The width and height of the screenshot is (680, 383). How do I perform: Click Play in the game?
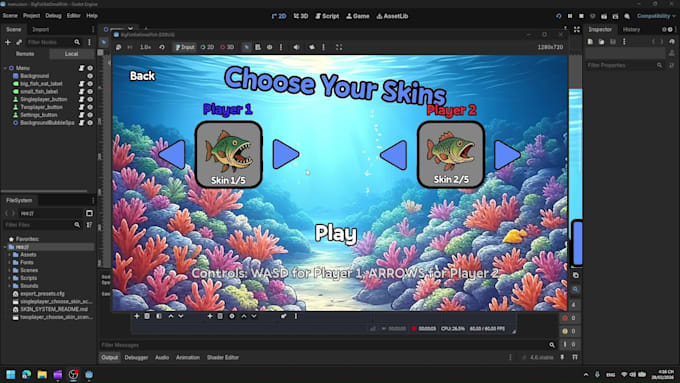coord(336,234)
